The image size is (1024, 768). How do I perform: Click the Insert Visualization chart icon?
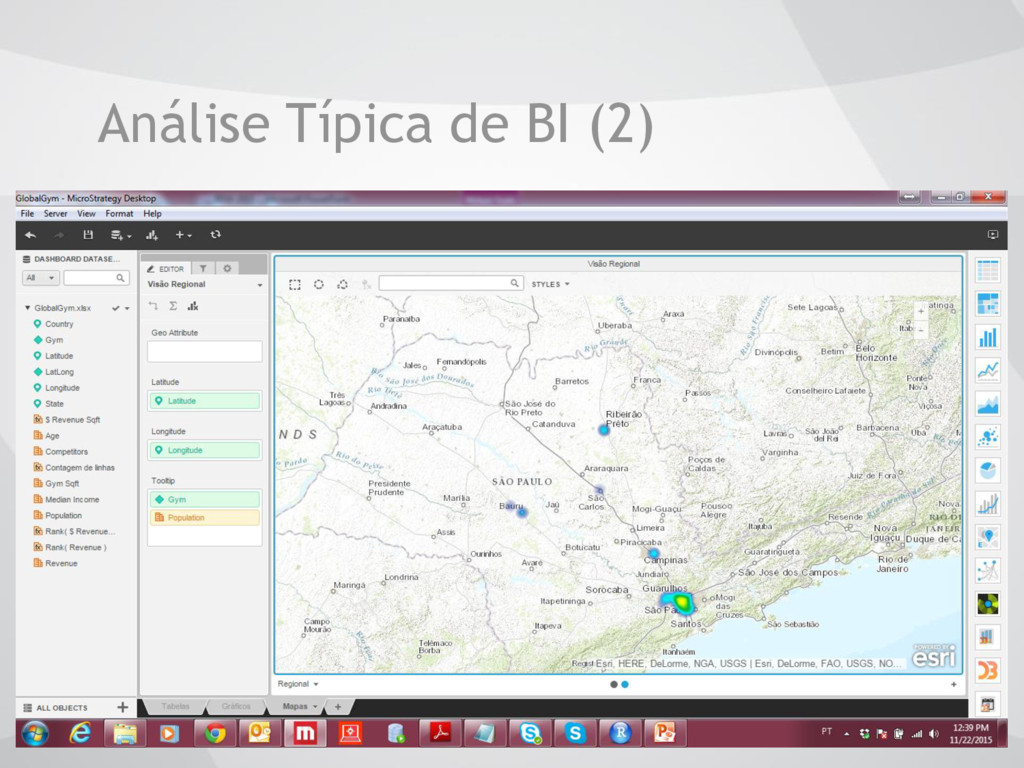click(152, 235)
